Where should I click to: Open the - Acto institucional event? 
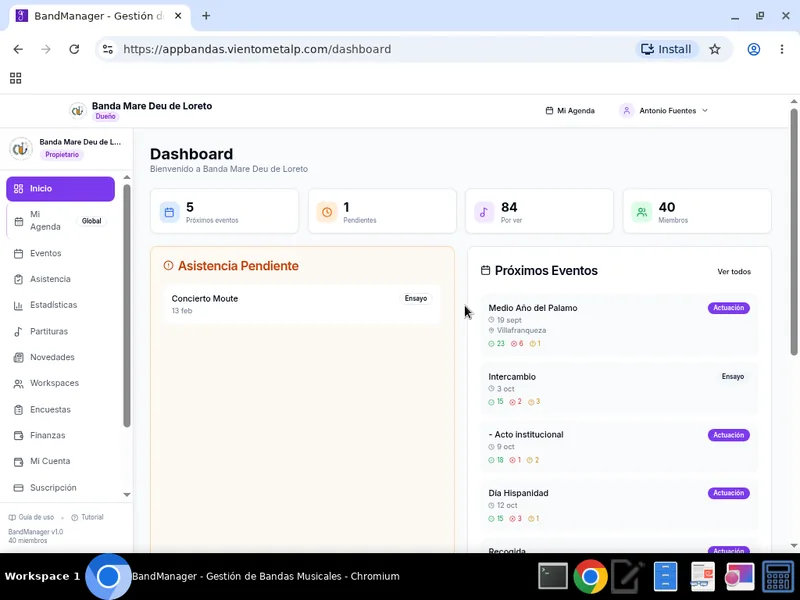[x=619, y=446]
